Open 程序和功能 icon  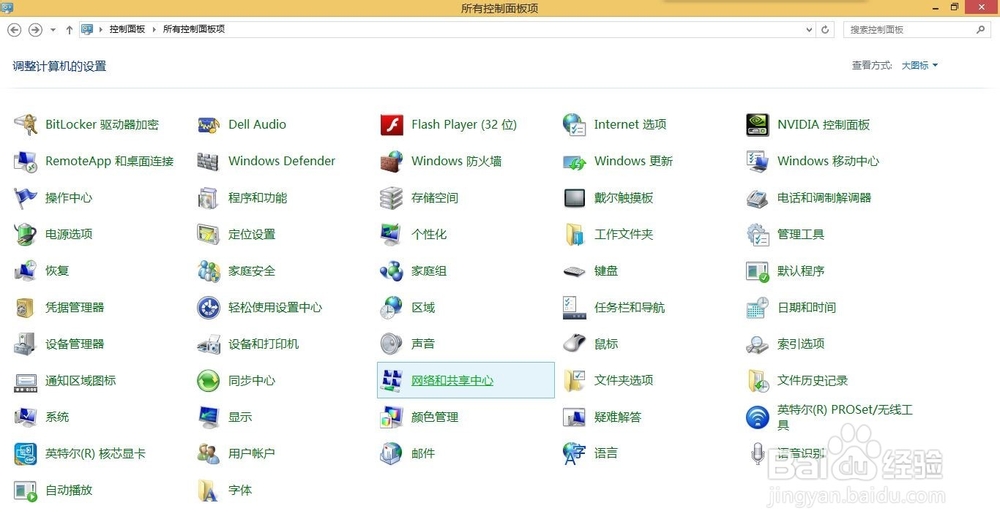(209, 198)
